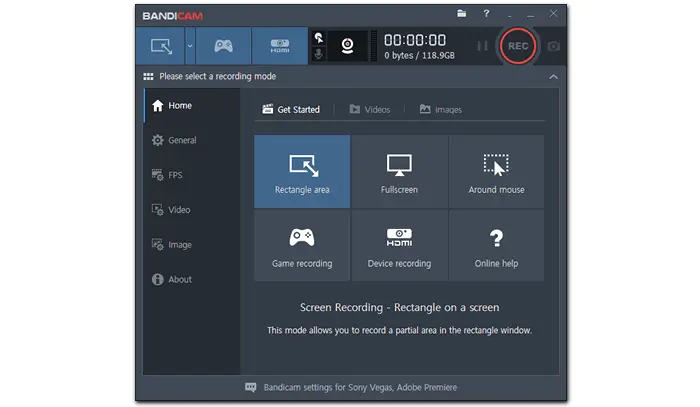Choose the Around mouse recording tile
This screenshot has height=407, width=700.
496,171
